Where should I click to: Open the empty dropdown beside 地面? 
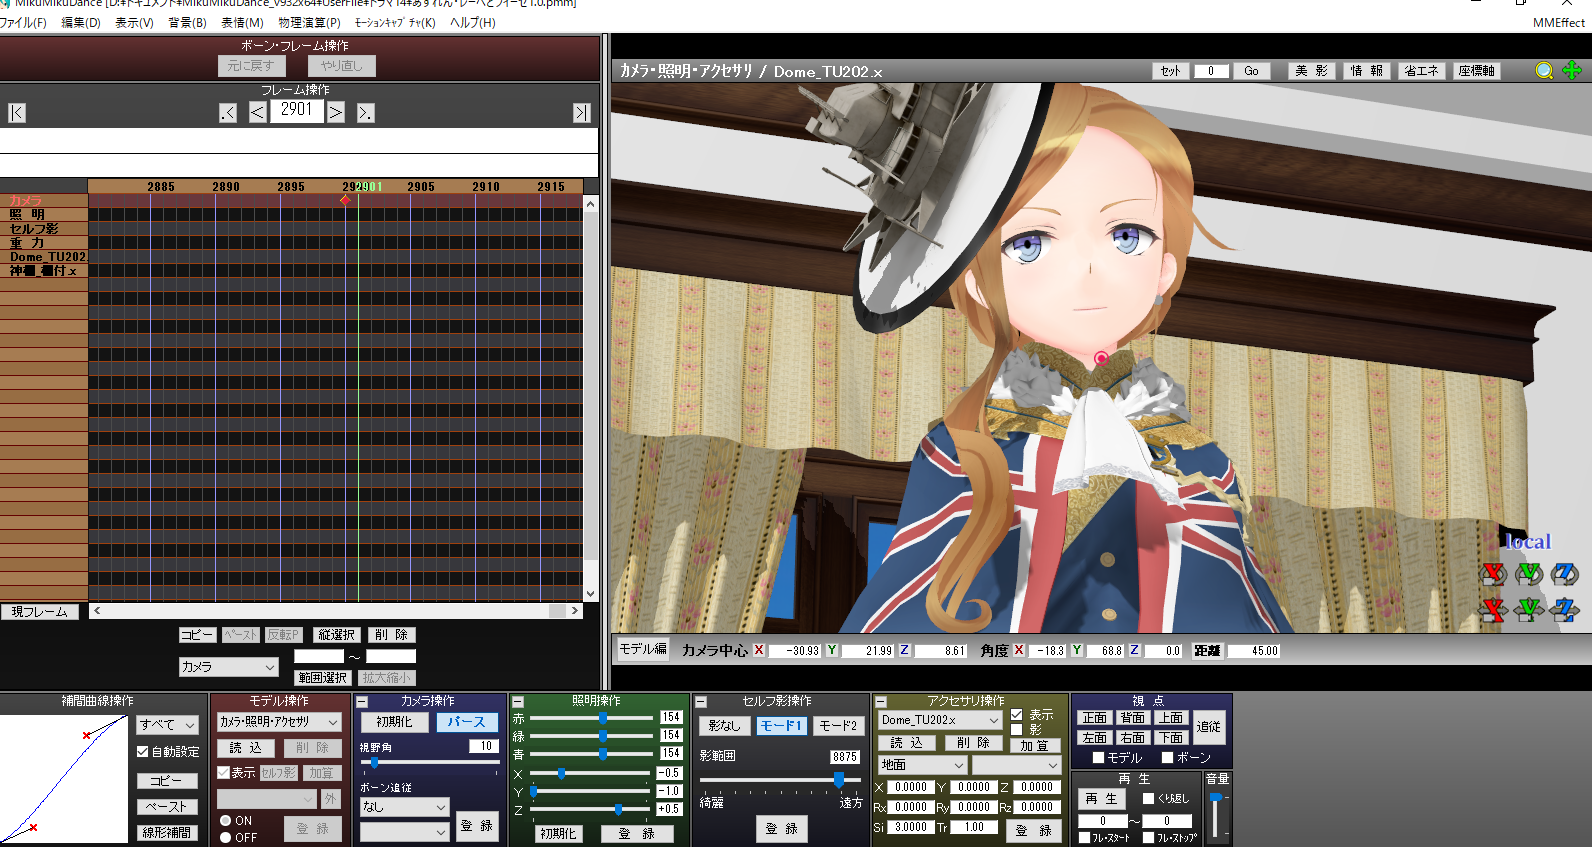click(x=1016, y=765)
